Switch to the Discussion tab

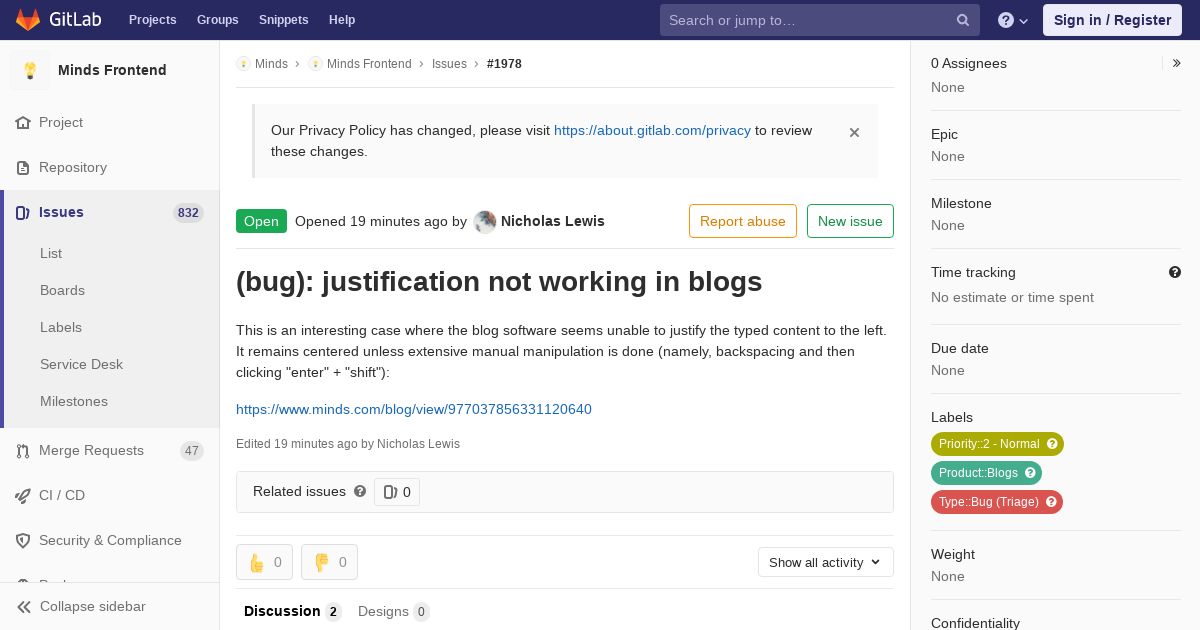tap(292, 611)
